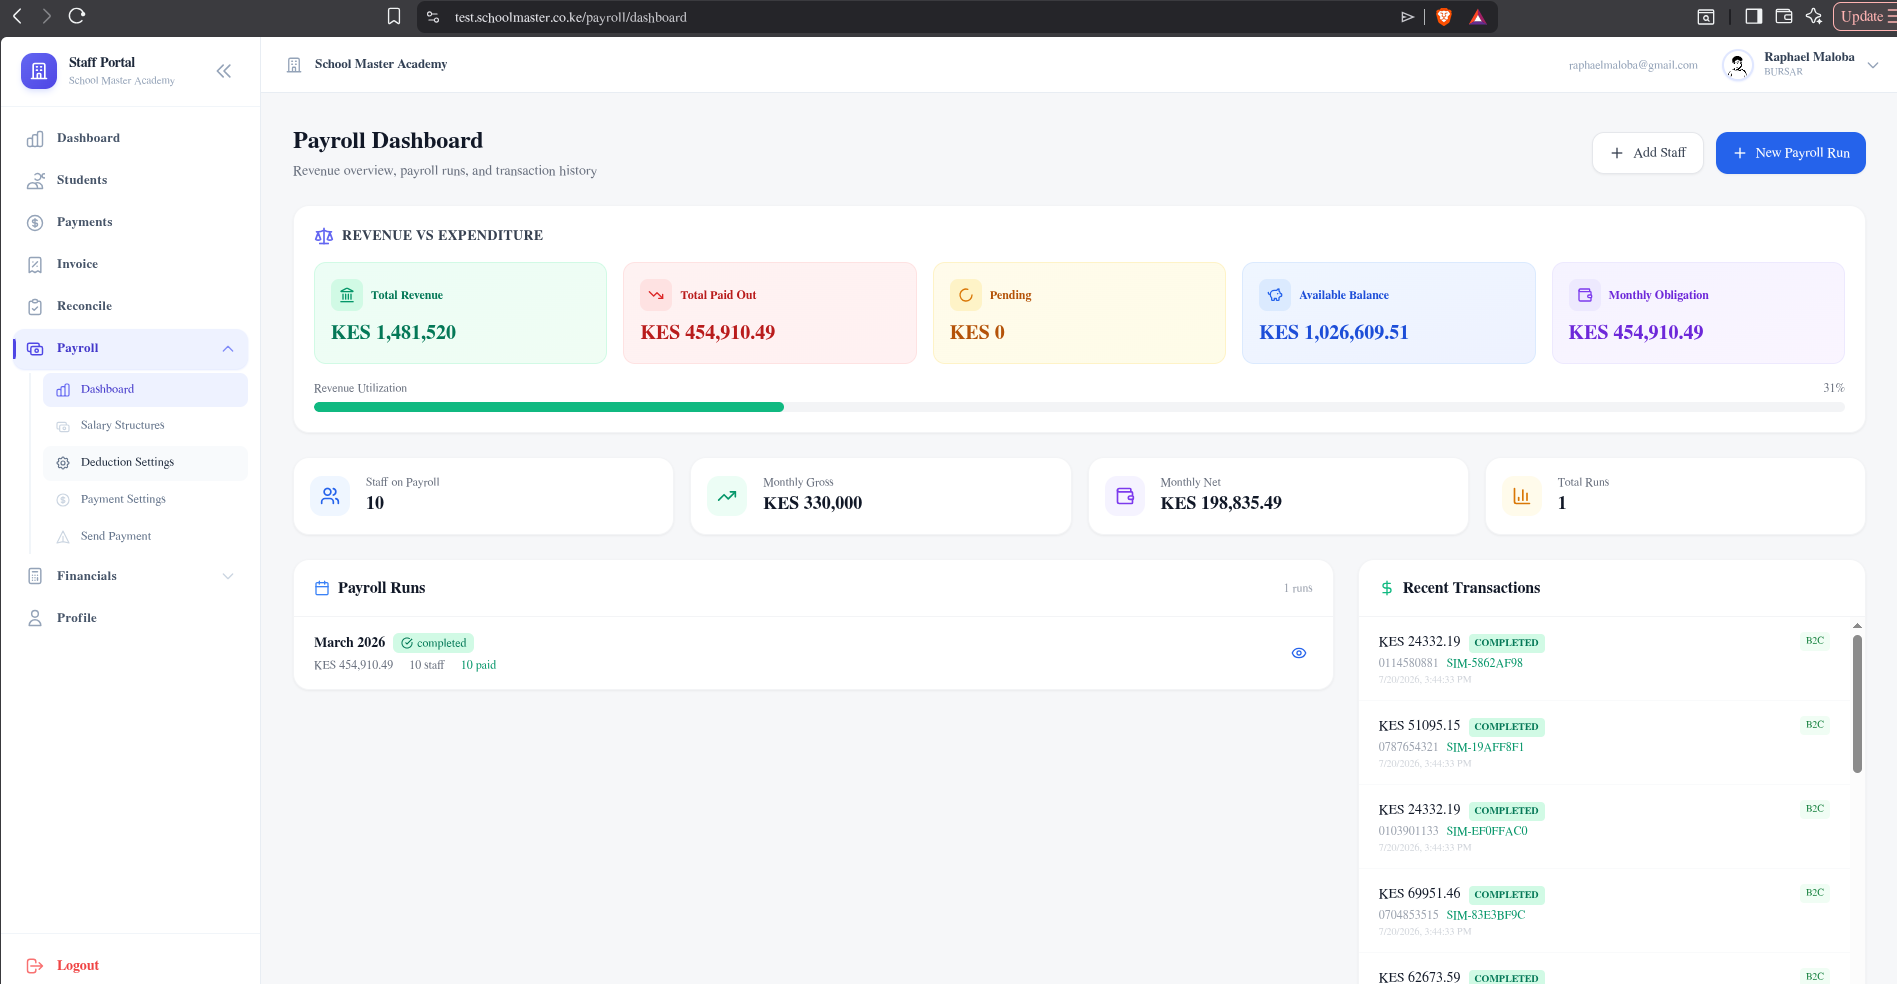
Task: Click the browser address bar URL
Action: (570, 17)
